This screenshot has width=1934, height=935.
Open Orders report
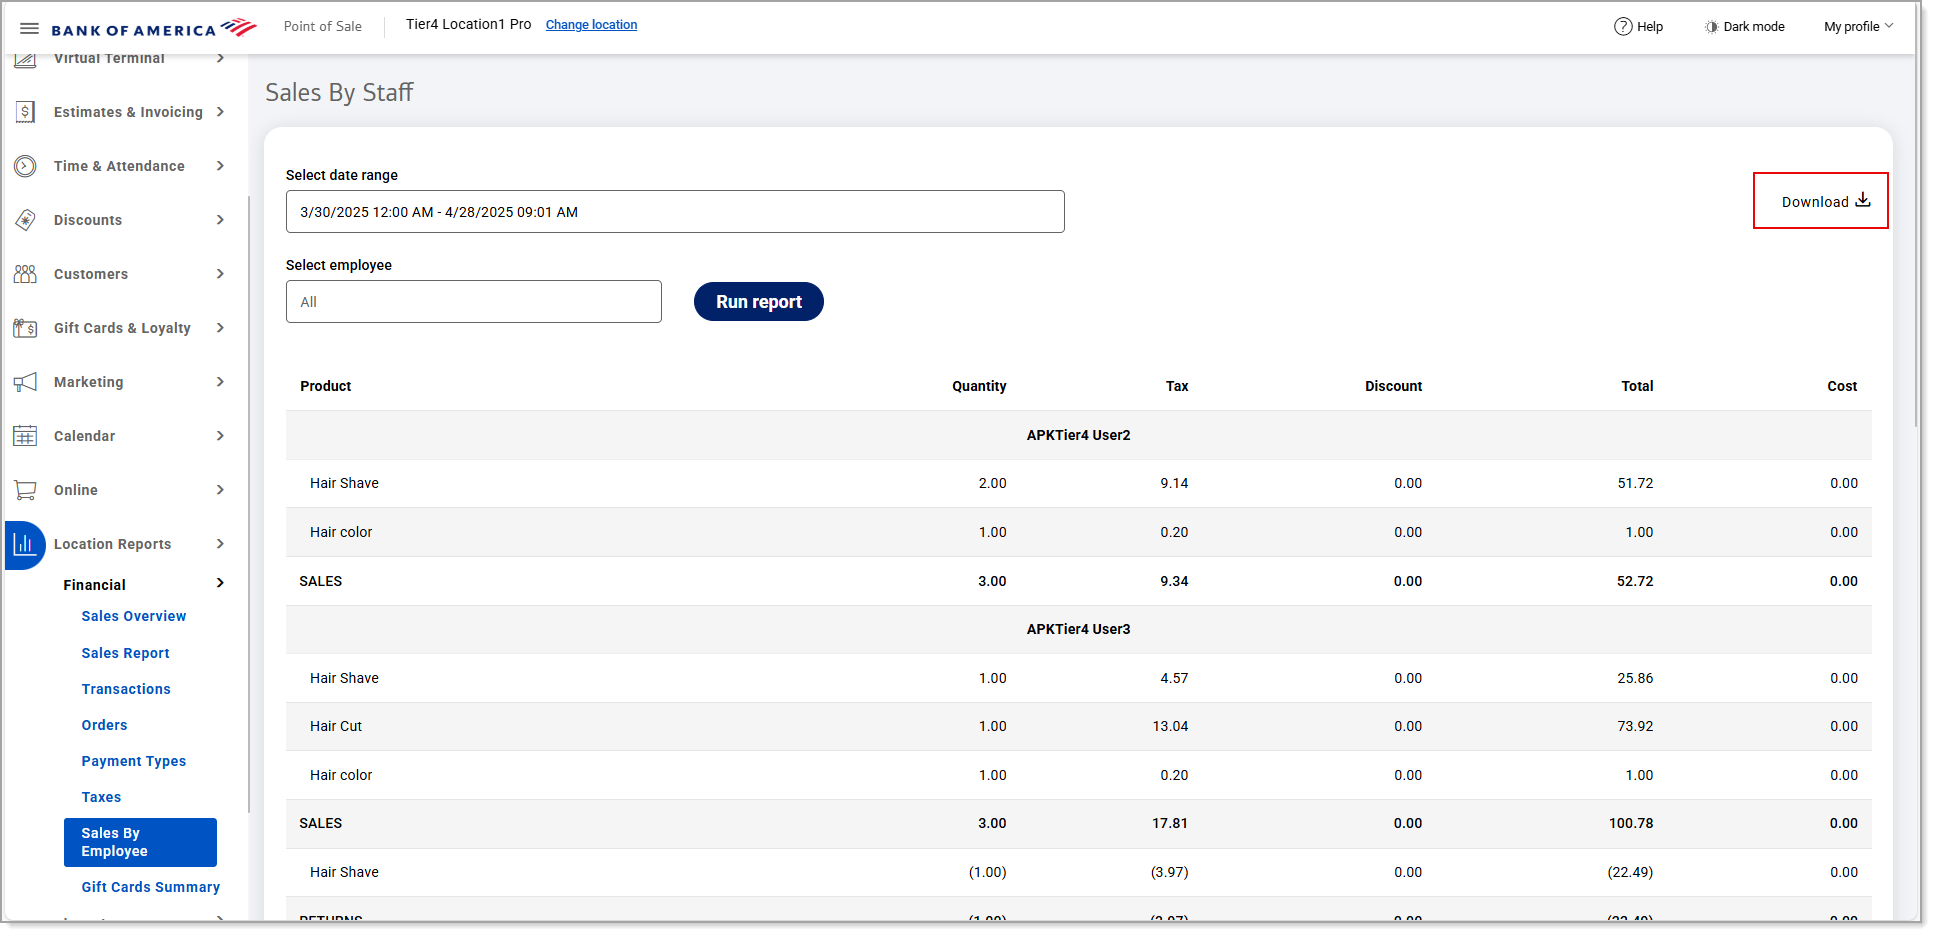pyautogui.click(x=105, y=725)
